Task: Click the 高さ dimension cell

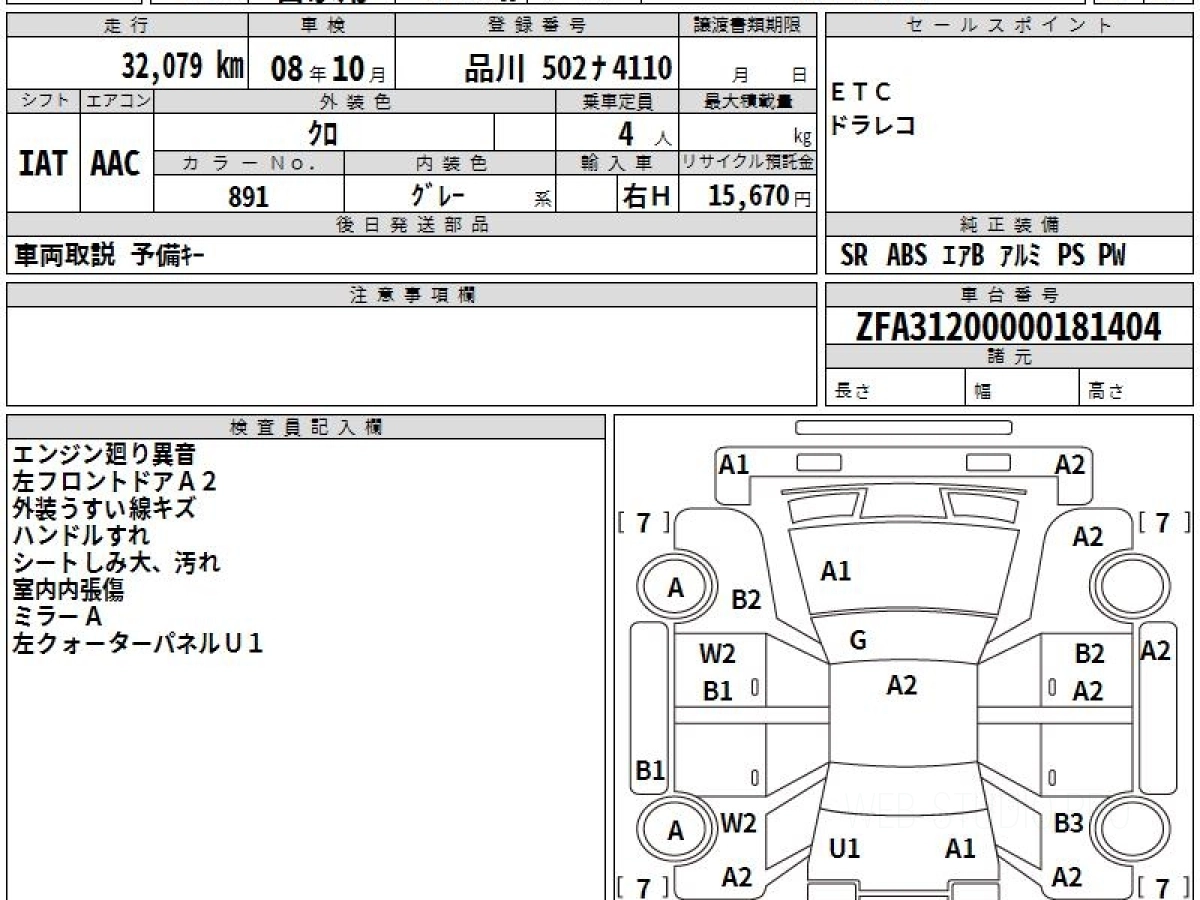Action: click(1136, 390)
